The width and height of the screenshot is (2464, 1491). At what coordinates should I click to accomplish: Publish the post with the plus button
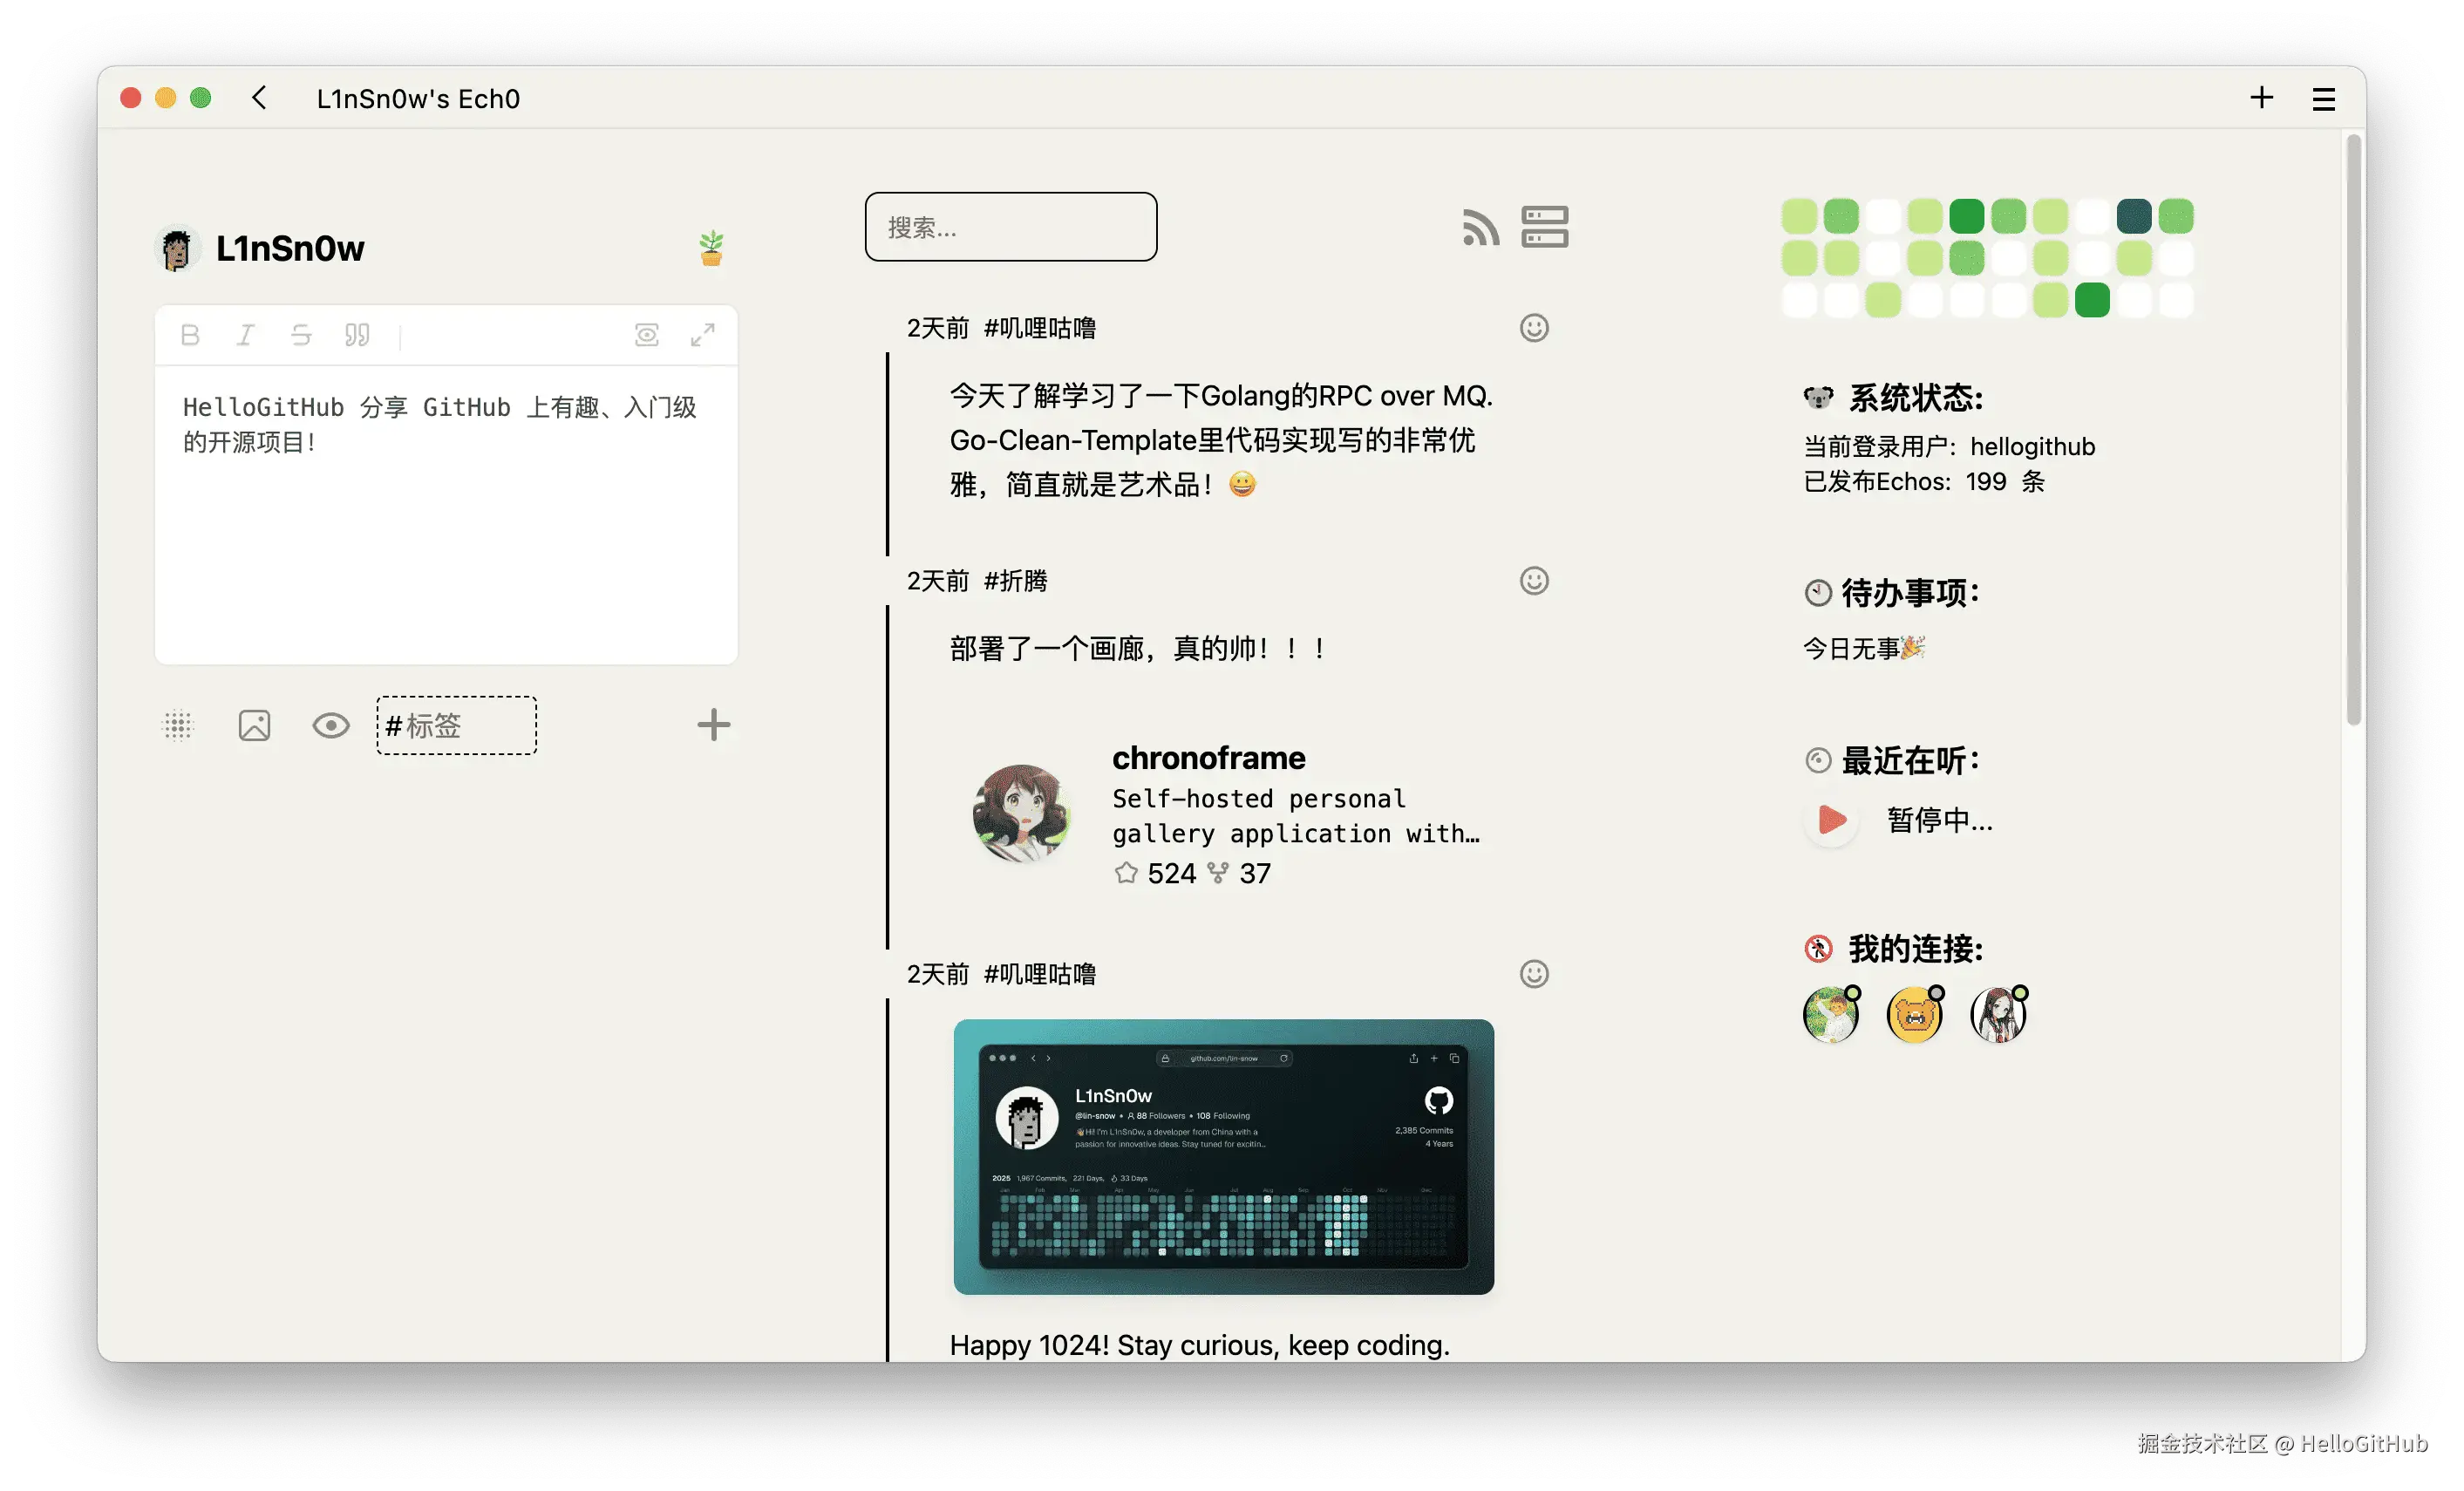click(x=713, y=725)
